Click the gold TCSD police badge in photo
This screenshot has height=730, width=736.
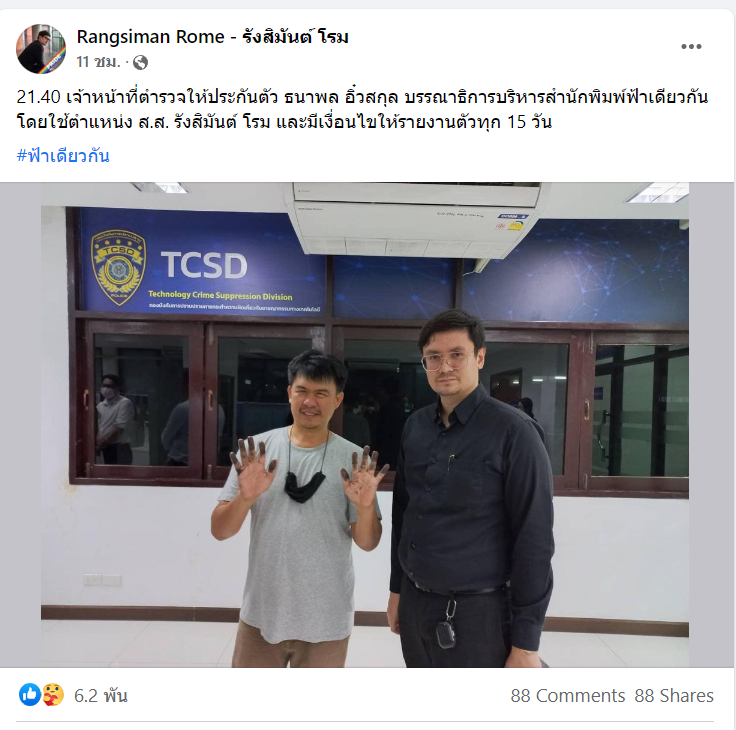pos(118,267)
